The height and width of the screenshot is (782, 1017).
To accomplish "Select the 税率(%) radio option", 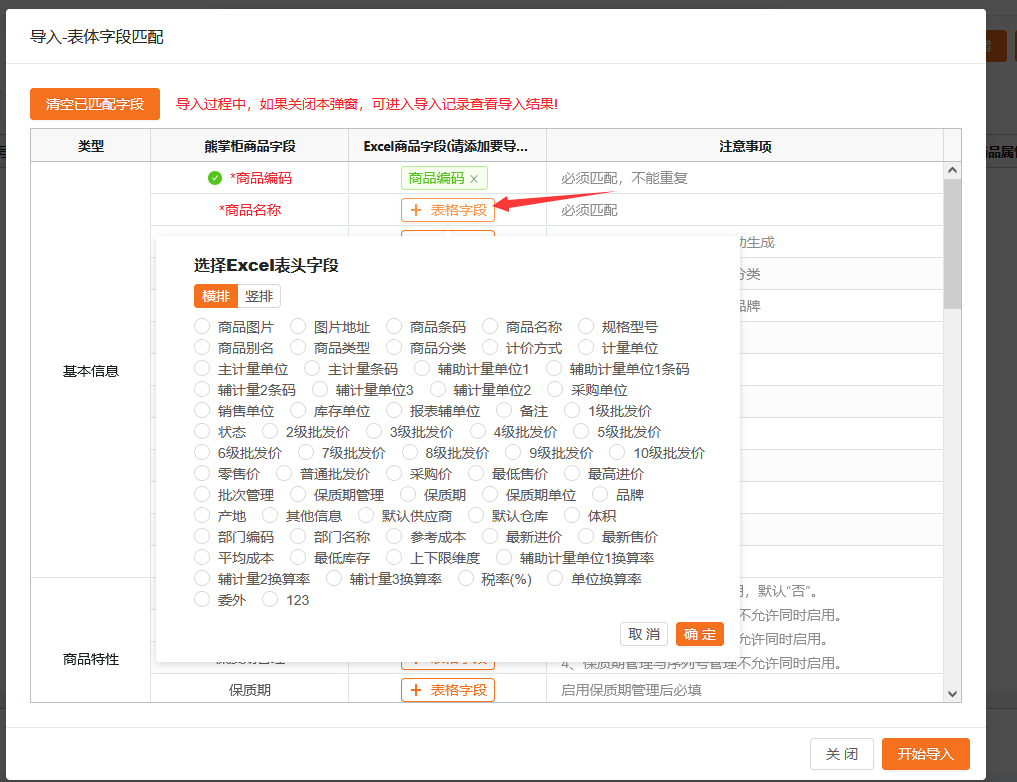I will [466, 579].
